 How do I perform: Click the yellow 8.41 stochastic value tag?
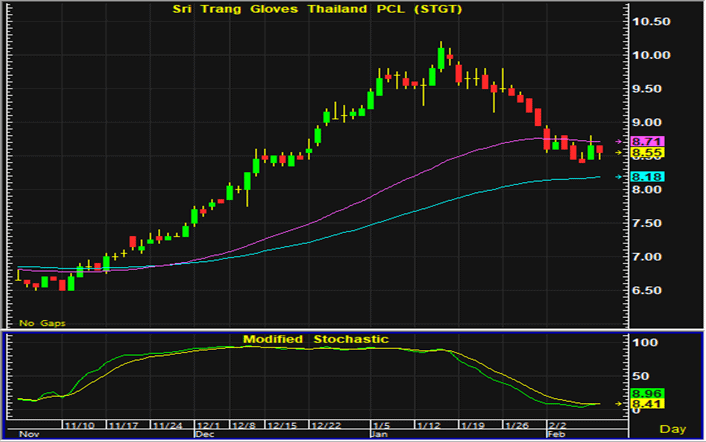640,405
